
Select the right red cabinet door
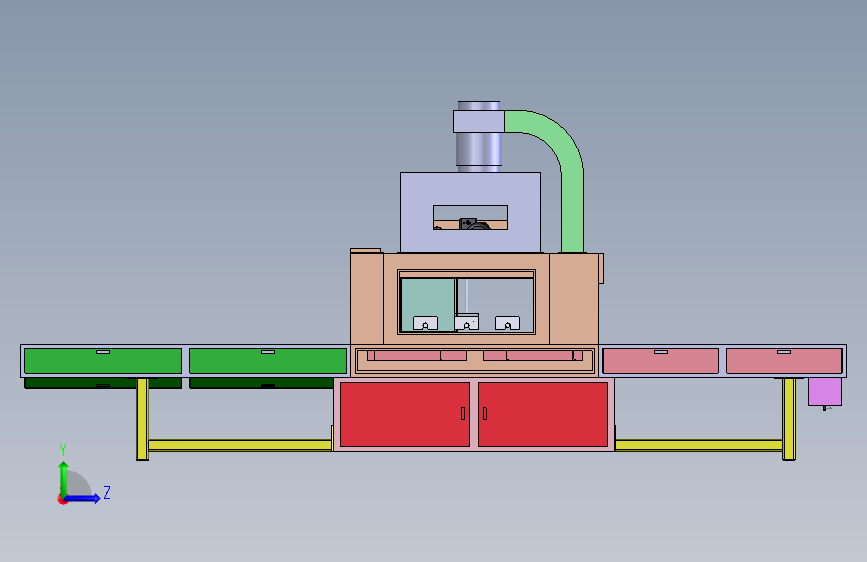(543, 414)
